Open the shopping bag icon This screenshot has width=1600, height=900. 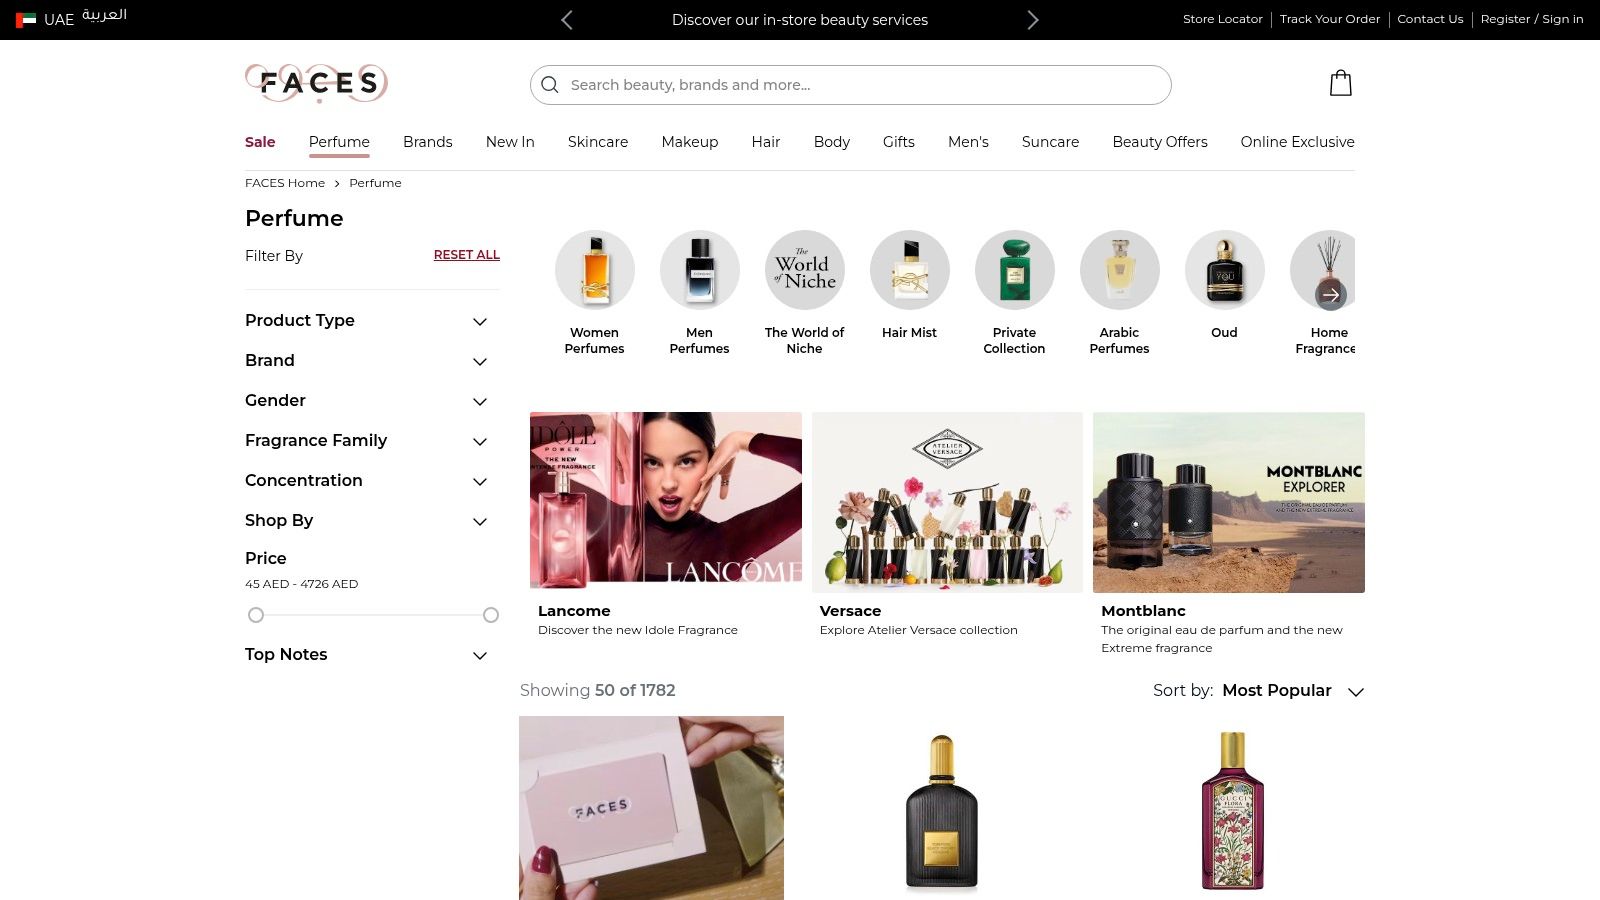(x=1340, y=83)
